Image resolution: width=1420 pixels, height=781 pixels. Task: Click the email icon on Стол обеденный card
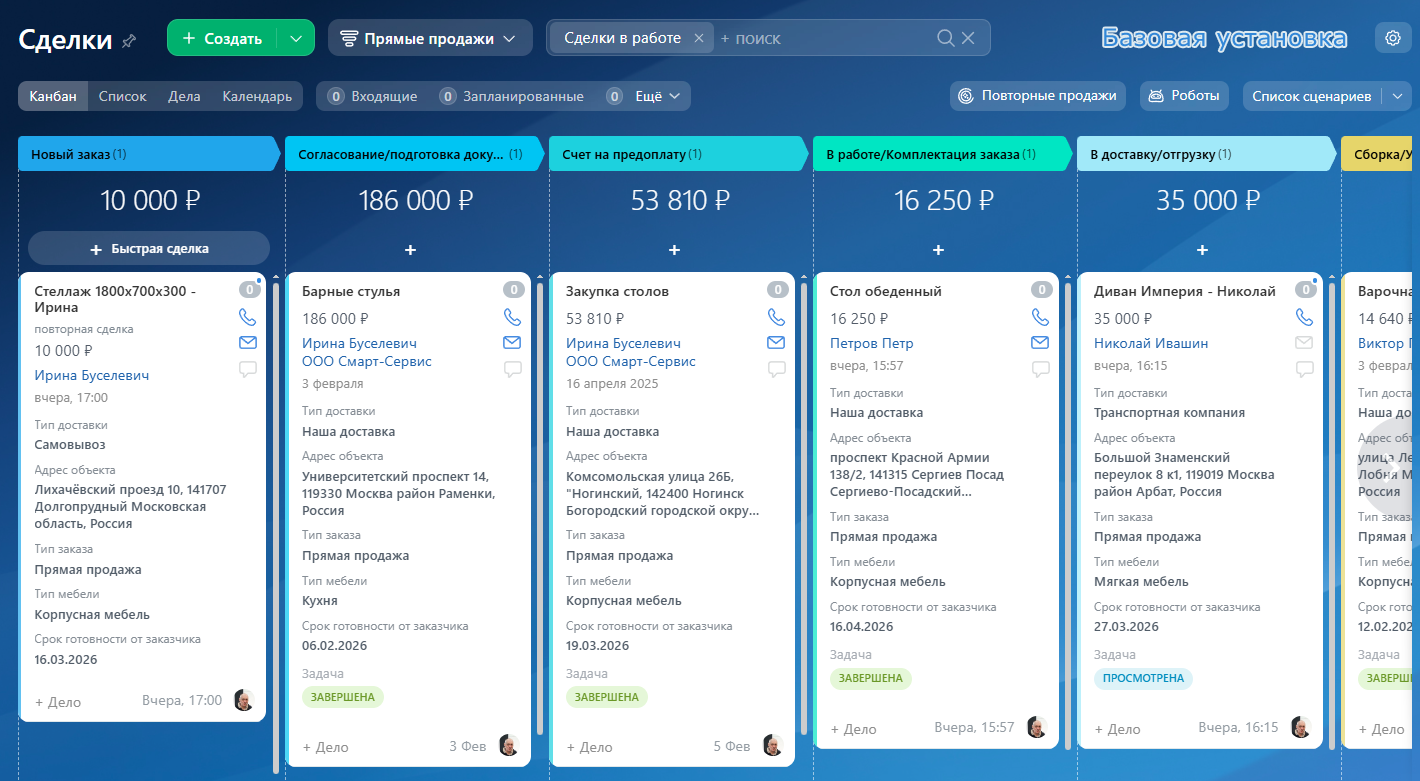click(x=1040, y=343)
